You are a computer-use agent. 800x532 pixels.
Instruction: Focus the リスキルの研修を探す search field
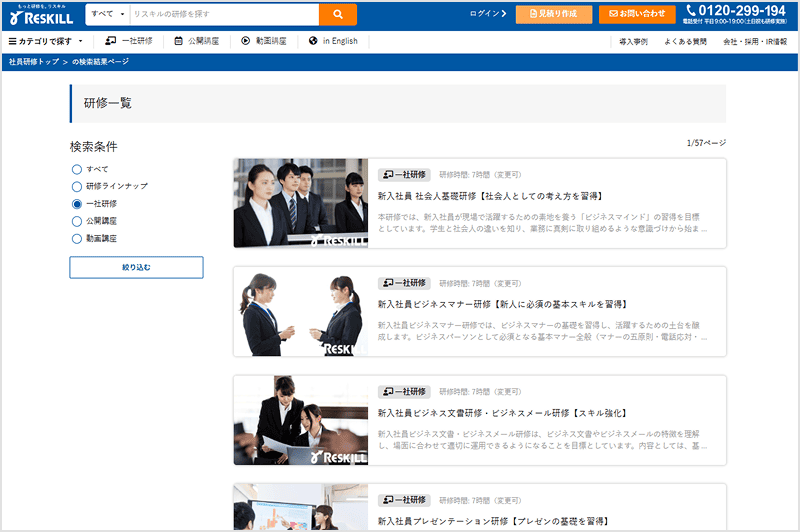coord(224,14)
